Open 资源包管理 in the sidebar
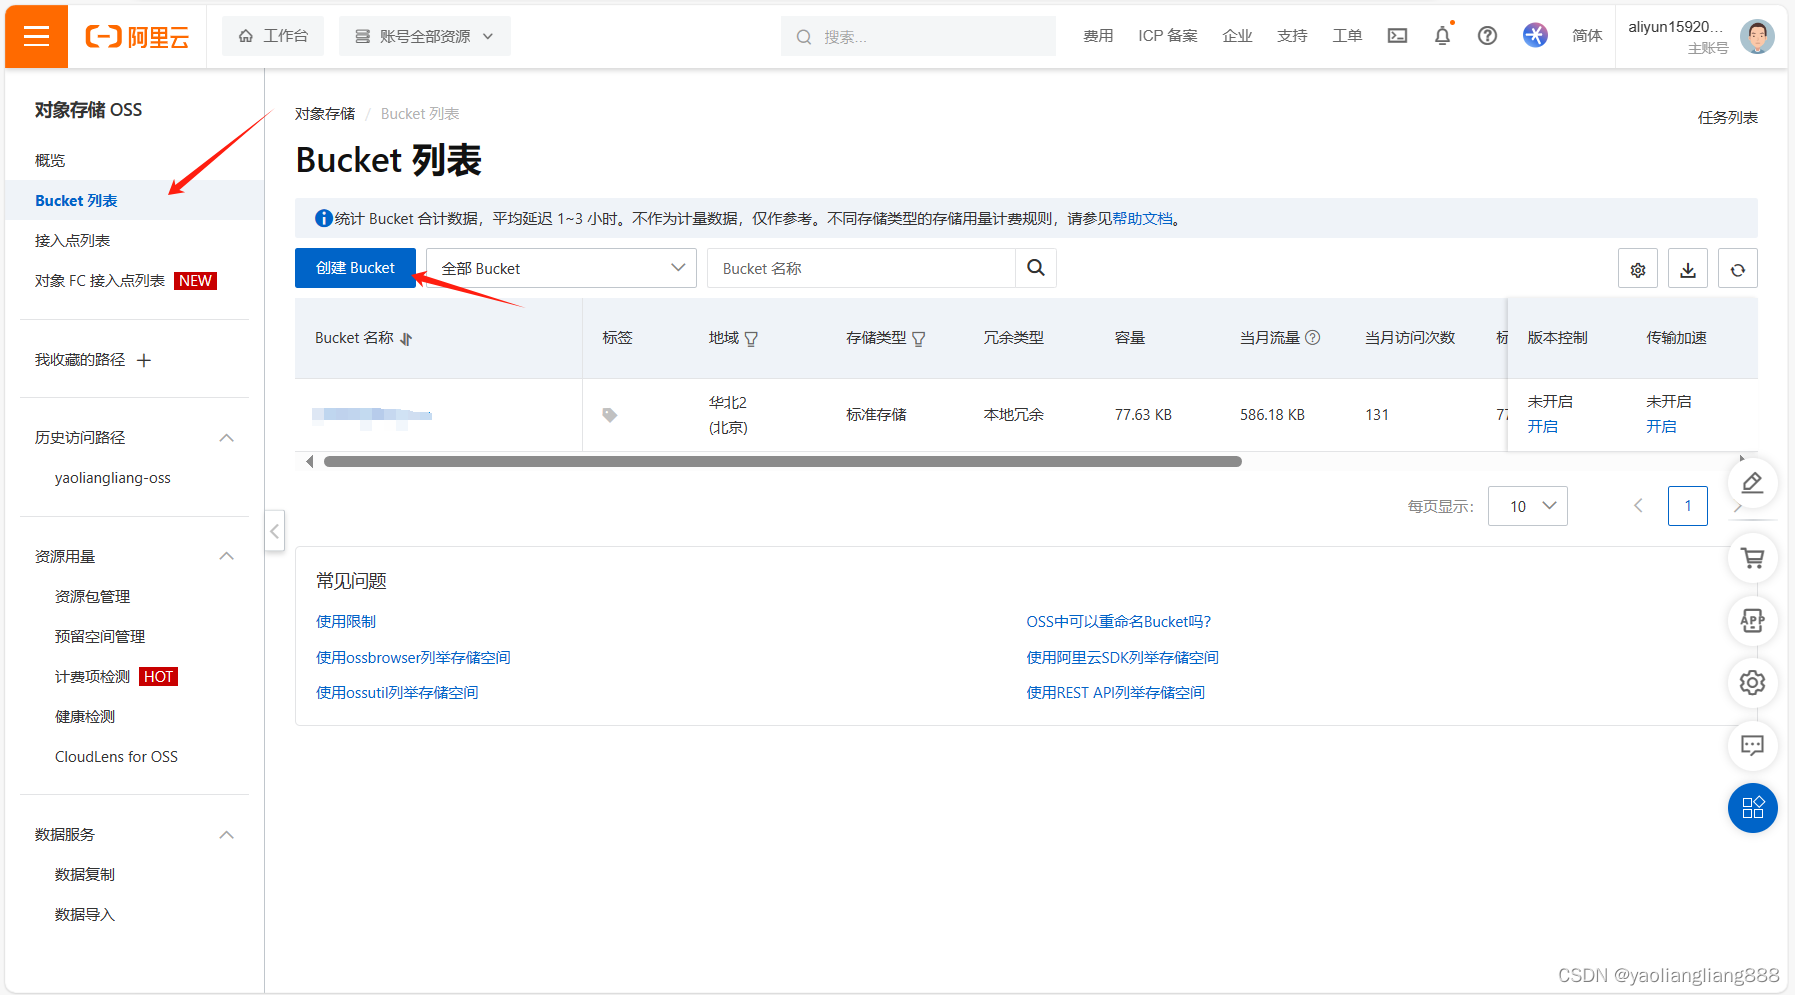The height and width of the screenshot is (995, 1795). coord(92,596)
